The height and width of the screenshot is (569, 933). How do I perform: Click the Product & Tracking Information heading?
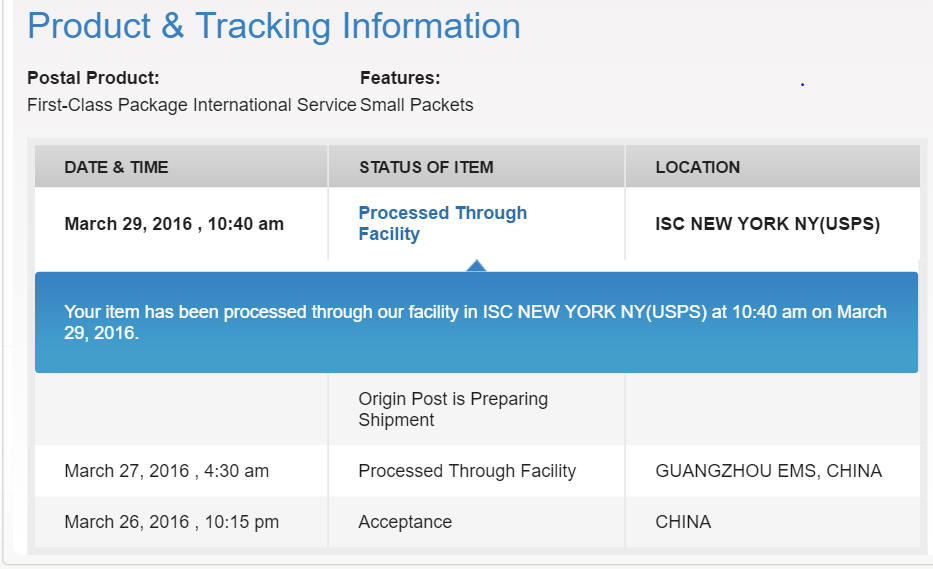point(274,26)
